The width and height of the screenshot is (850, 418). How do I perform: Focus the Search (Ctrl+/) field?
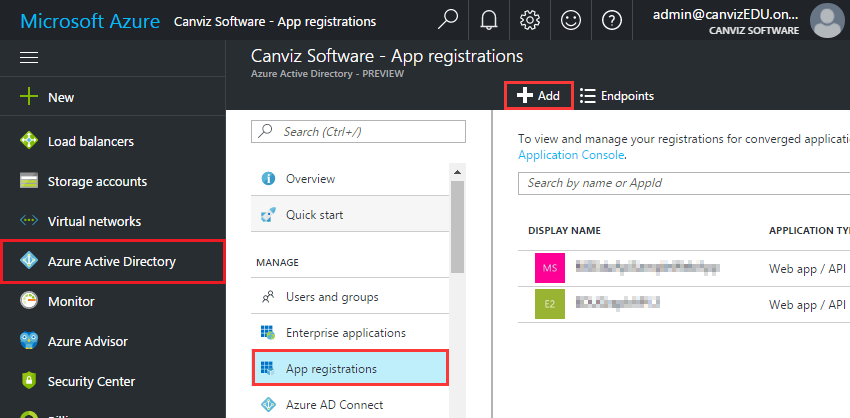358,132
